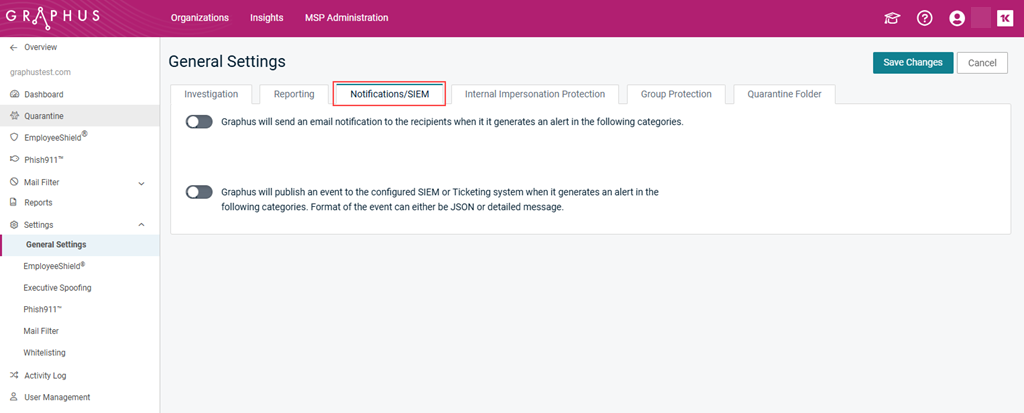Click the Save Changes button
The height and width of the screenshot is (413, 1024).
[x=913, y=63]
